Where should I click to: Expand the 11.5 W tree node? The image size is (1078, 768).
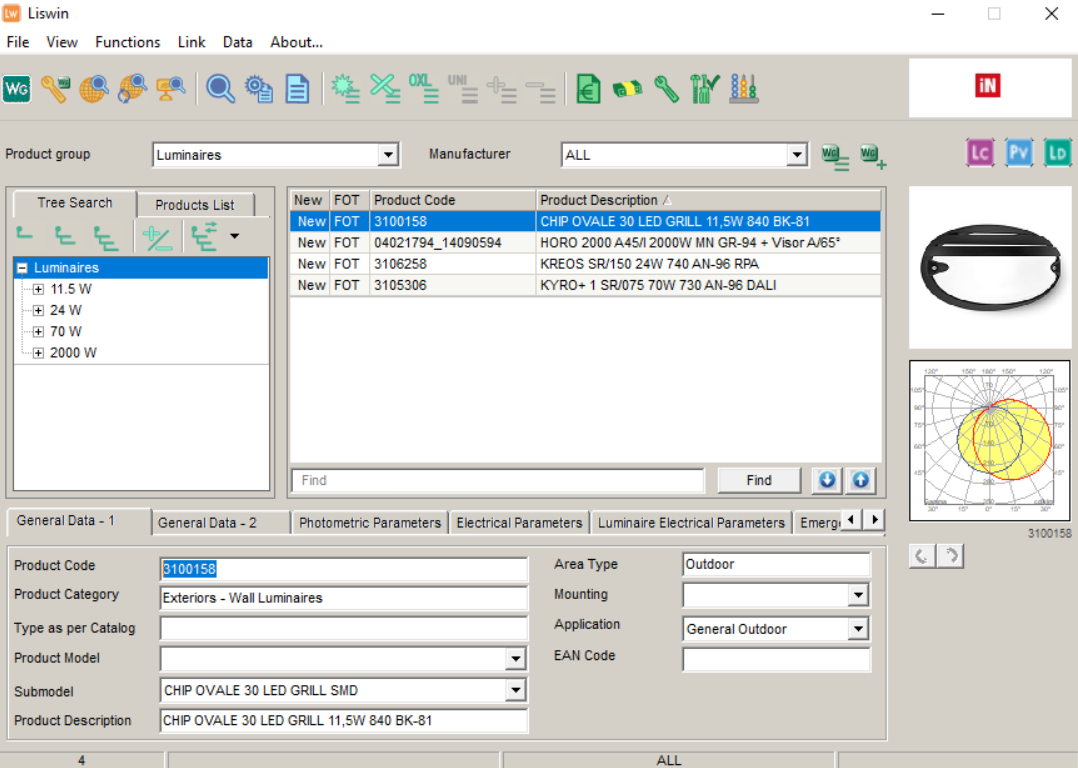tap(38, 289)
